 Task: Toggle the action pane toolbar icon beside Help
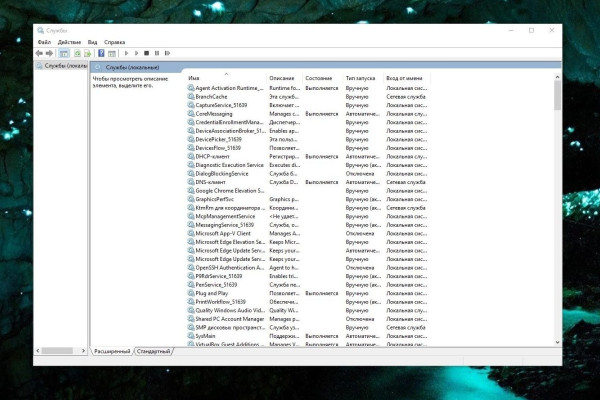pyautogui.click(x=112, y=53)
